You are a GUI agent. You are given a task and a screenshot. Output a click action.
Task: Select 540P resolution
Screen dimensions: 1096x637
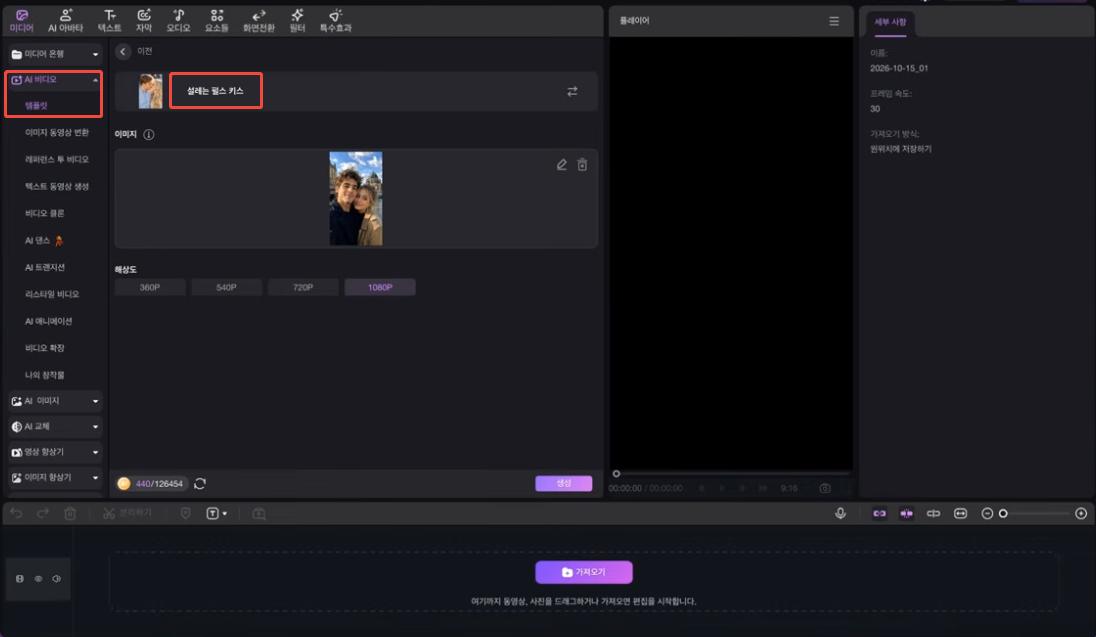pyautogui.click(x=226, y=287)
